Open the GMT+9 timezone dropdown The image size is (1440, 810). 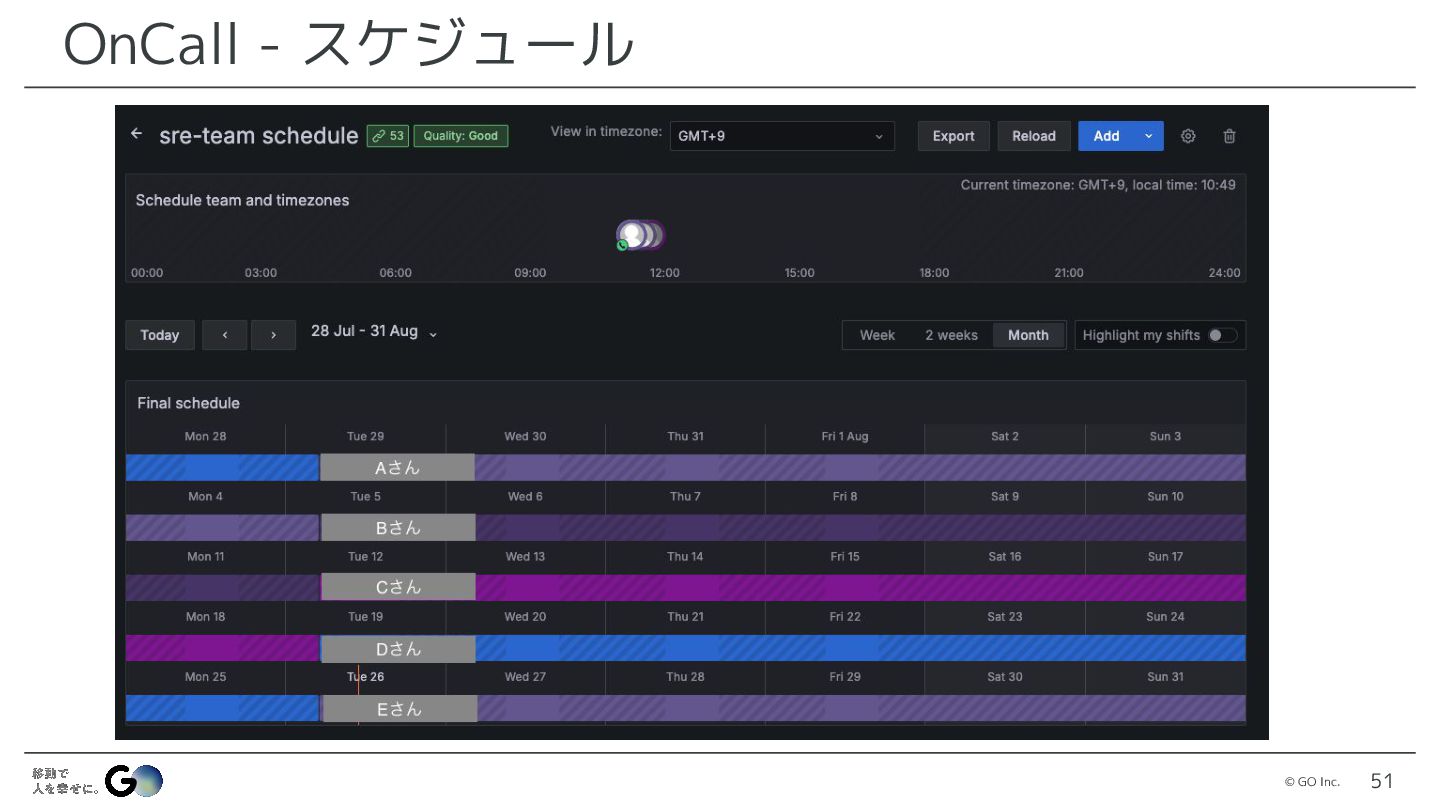coord(782,136)
